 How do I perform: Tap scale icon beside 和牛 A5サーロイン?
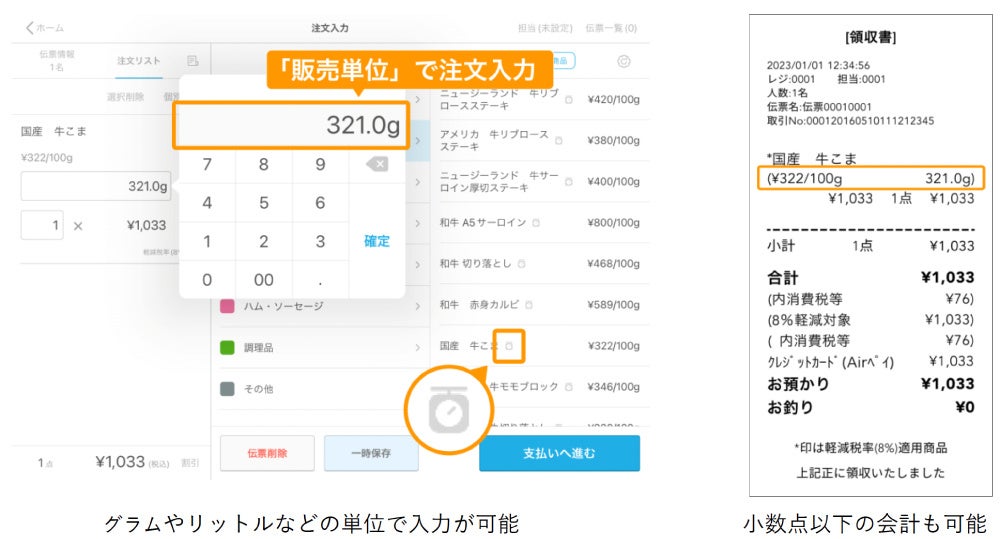pyautogui.click(x=536, y=223)
